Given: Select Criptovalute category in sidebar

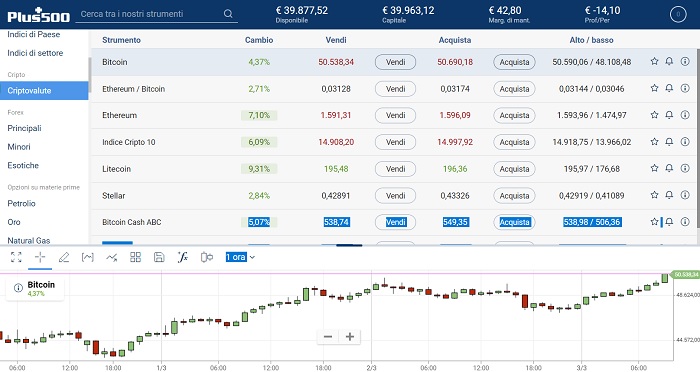Looking at the screenshot, I should pos(44,90).
